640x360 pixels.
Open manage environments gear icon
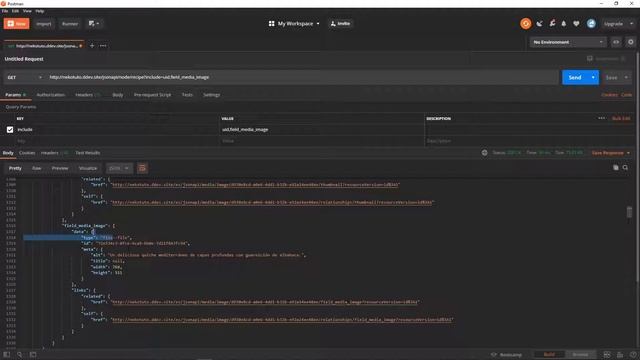point(631,42)
